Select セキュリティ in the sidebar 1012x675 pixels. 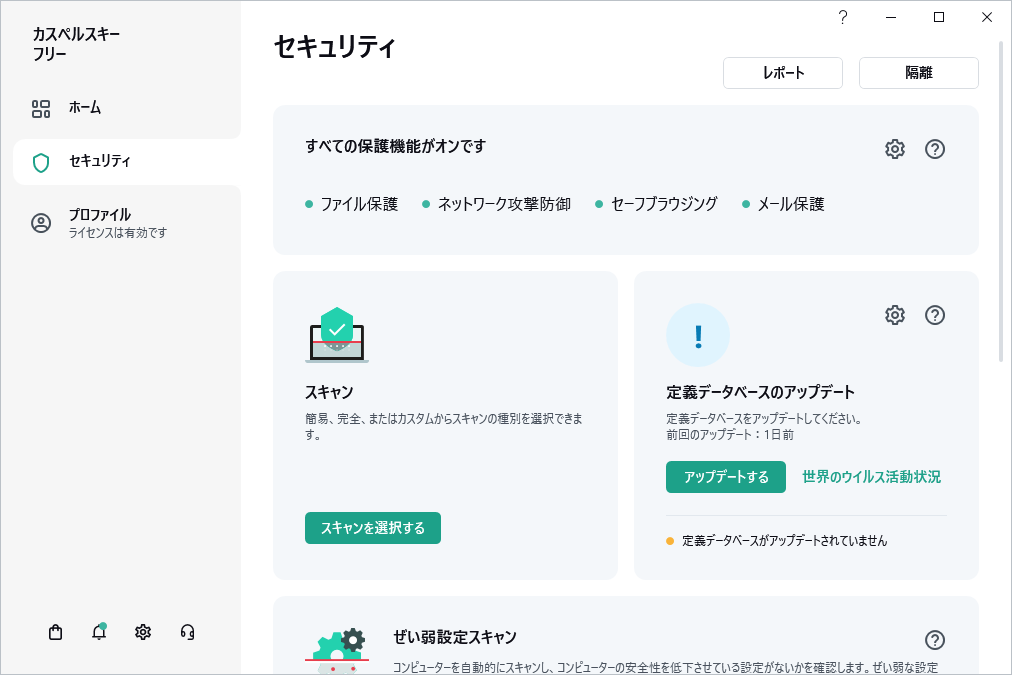pyautogui.click(x=99, y=162)
